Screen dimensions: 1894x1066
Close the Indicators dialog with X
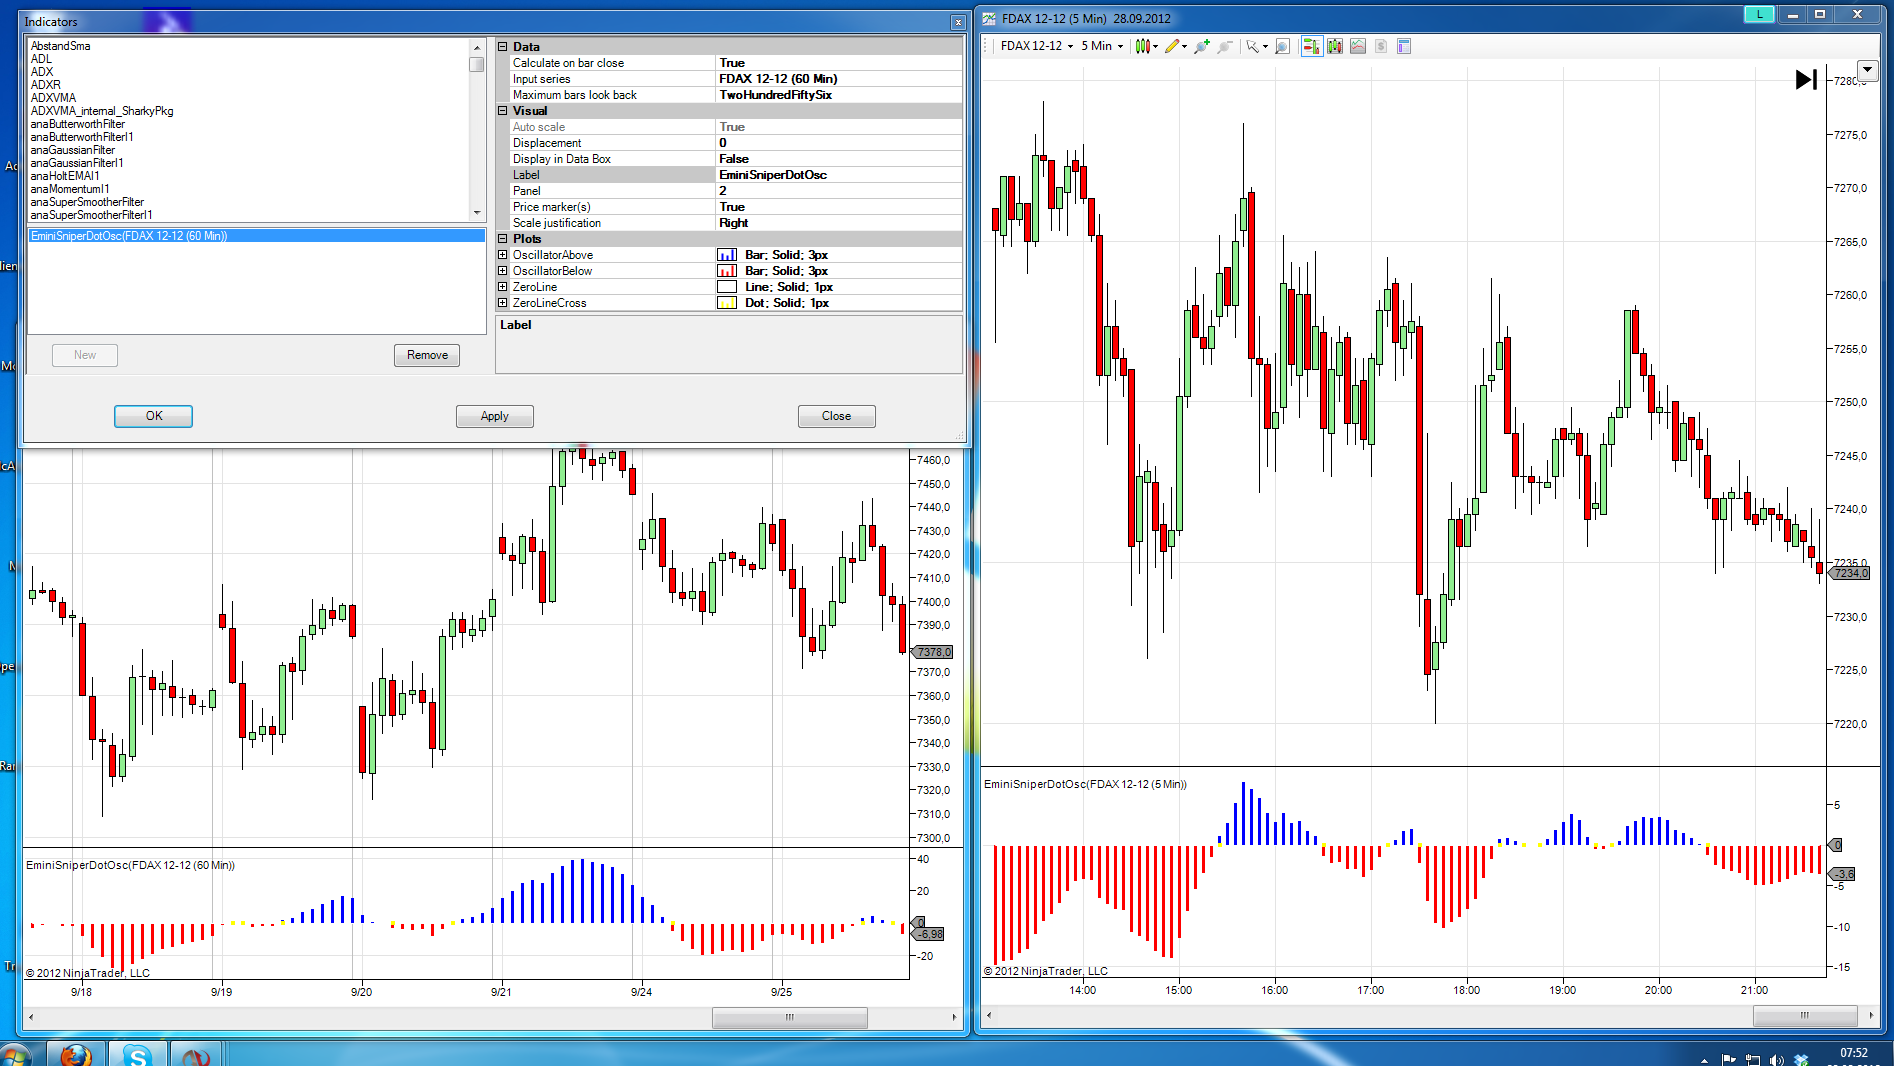(x=958, y=22)
